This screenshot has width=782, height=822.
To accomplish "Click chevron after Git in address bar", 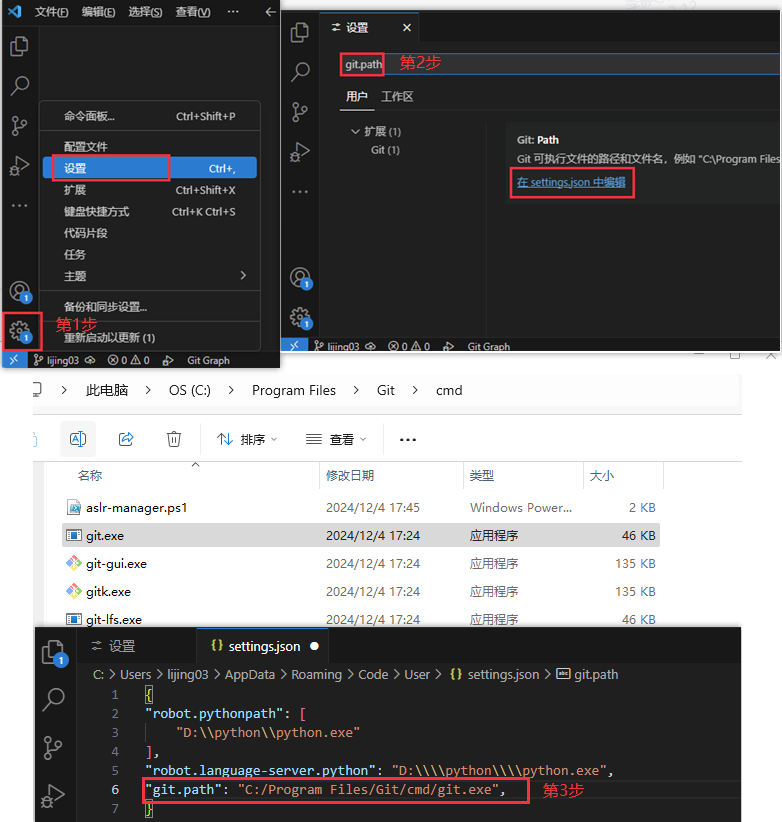I will 415,390.
